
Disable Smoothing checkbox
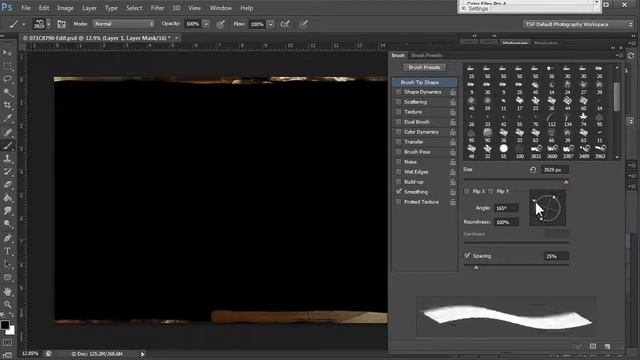[398, 192]
